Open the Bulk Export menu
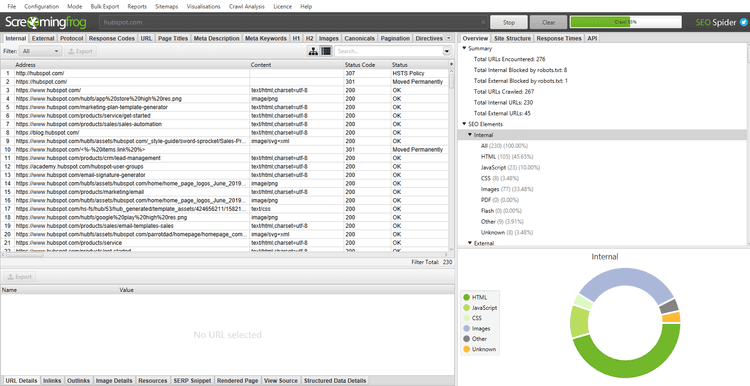750x386 pixels. click(104, 7)
